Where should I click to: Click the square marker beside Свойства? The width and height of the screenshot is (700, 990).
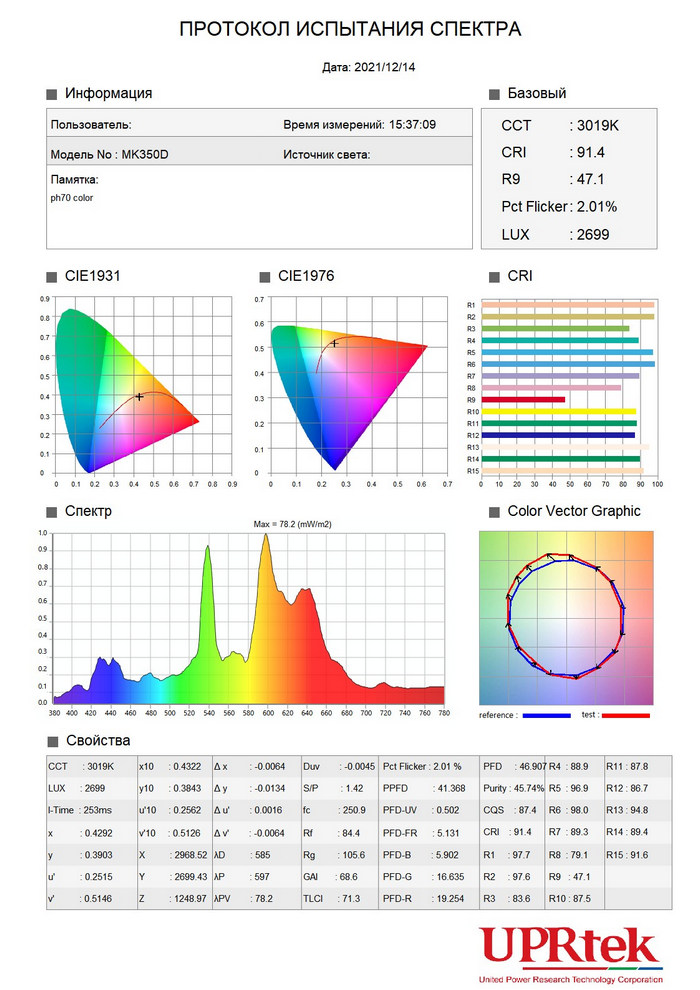point(53,742)
